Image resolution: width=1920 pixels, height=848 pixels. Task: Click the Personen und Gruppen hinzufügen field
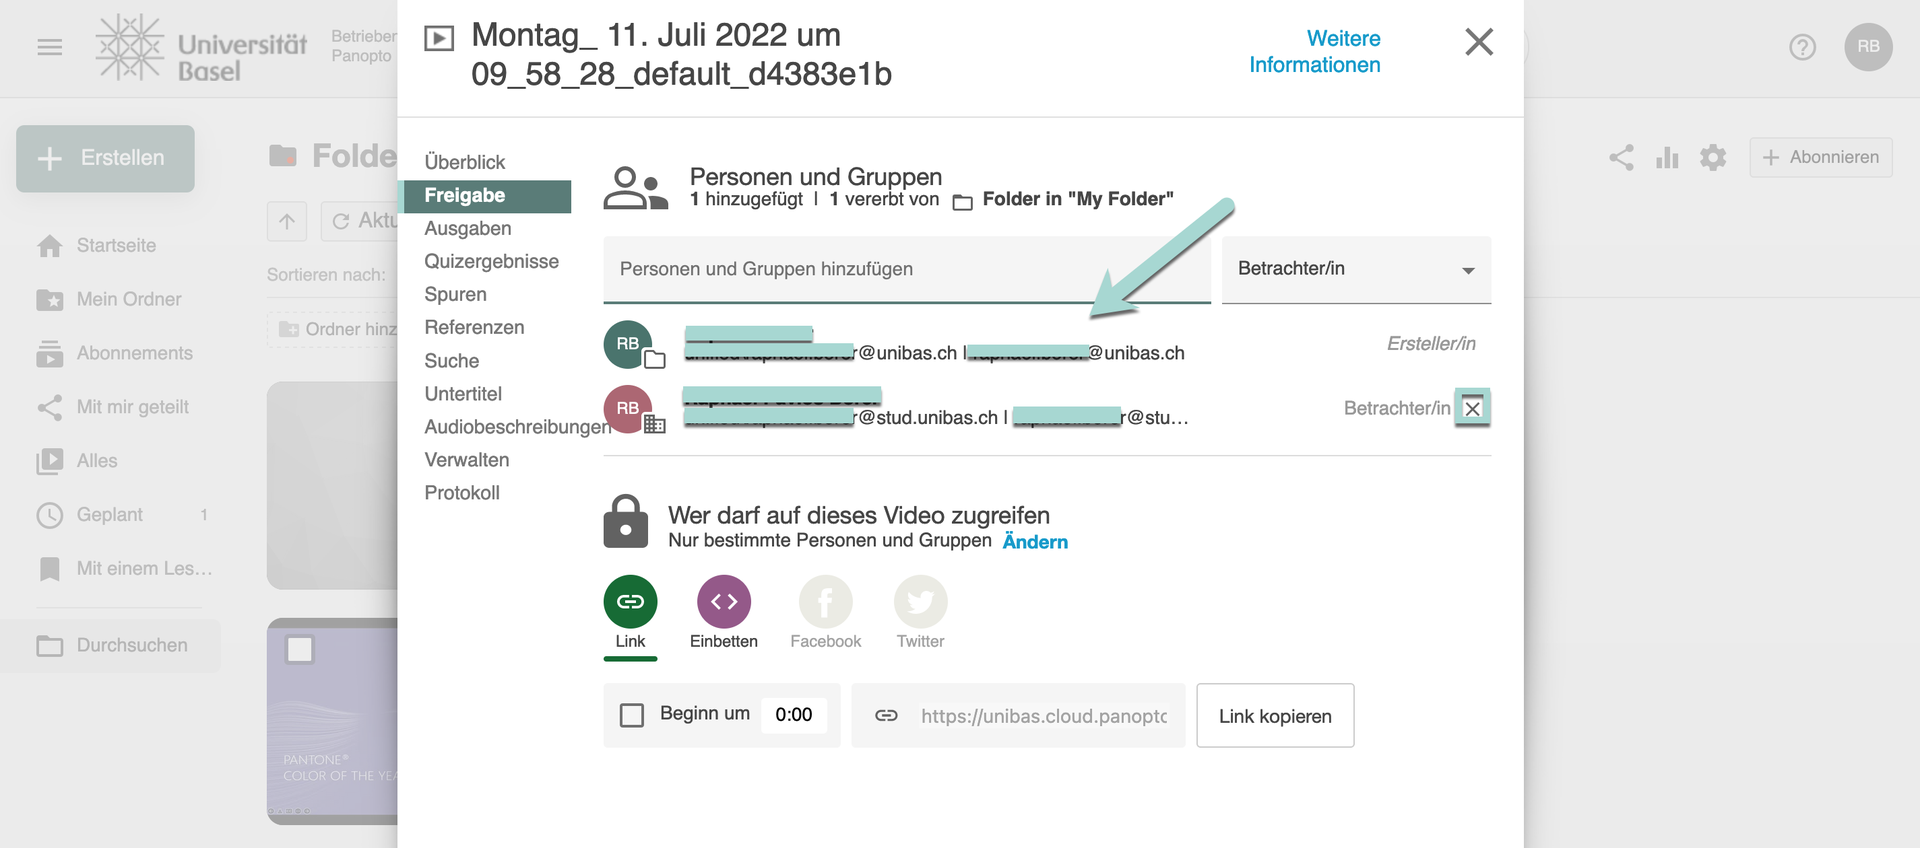[x=906, y=269]
